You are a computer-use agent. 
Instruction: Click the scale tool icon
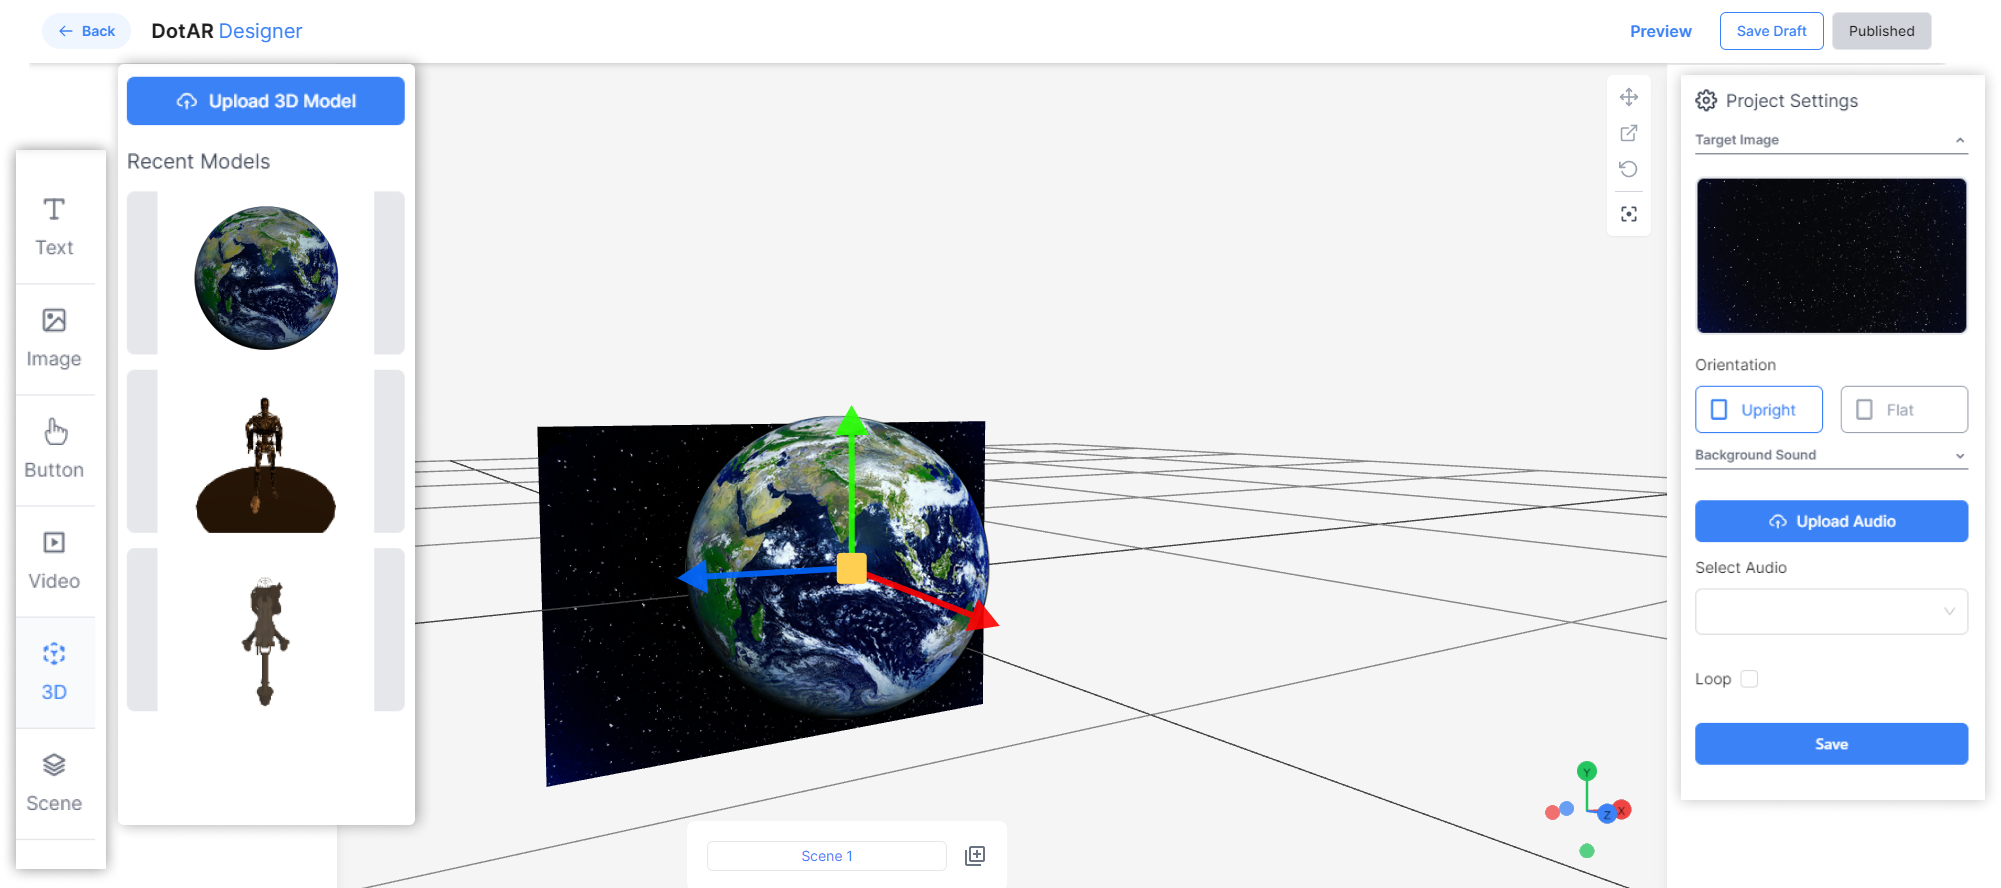(x=1628, y=133)
